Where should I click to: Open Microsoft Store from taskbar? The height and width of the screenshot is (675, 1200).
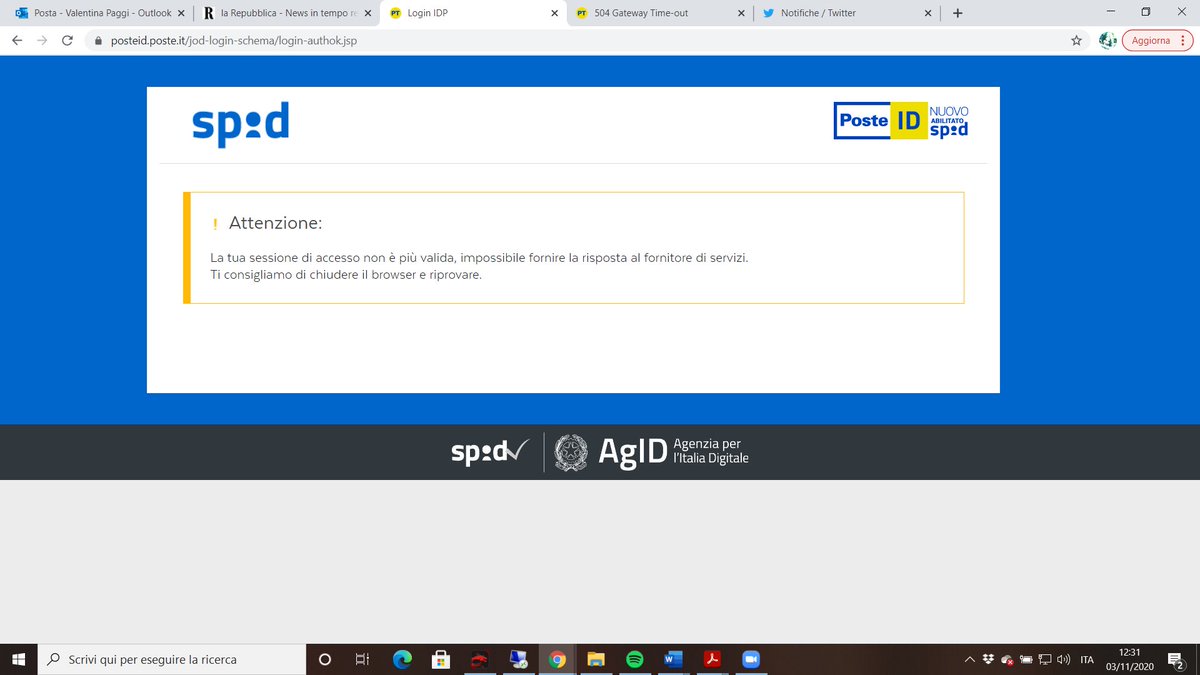(440, 659)
